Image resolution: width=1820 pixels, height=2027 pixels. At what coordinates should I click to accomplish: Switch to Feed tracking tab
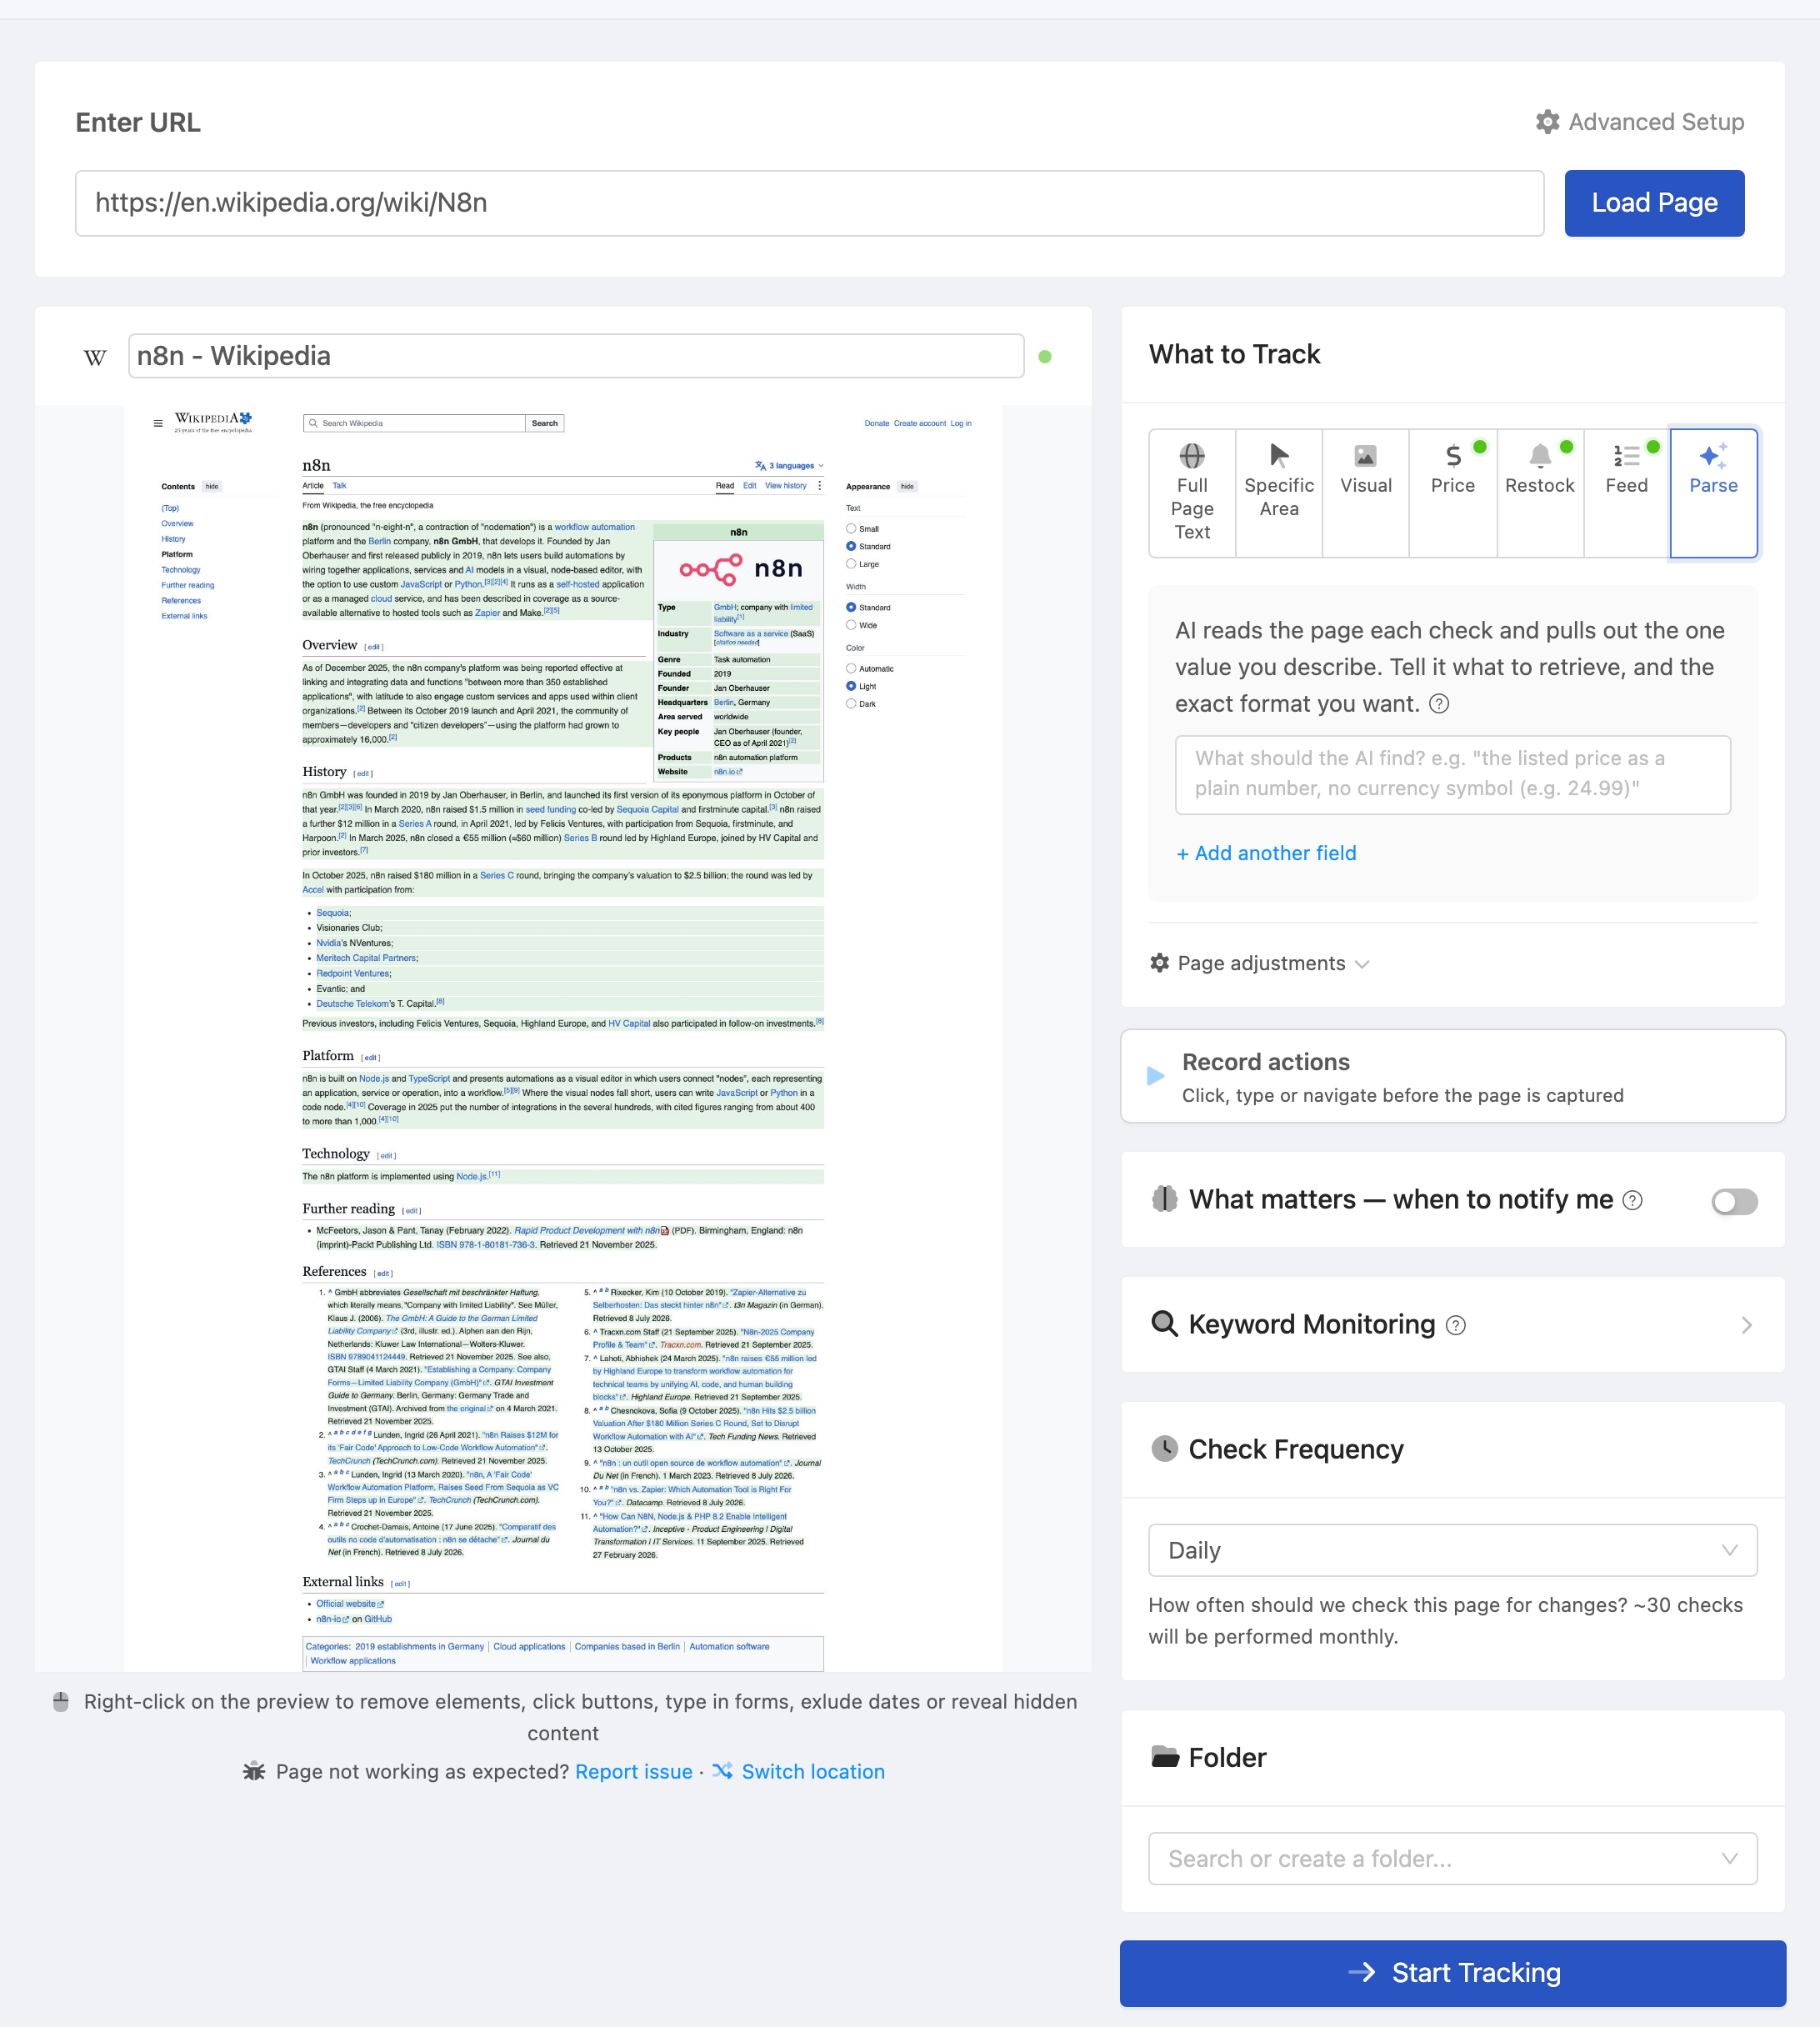point(1627,493)
